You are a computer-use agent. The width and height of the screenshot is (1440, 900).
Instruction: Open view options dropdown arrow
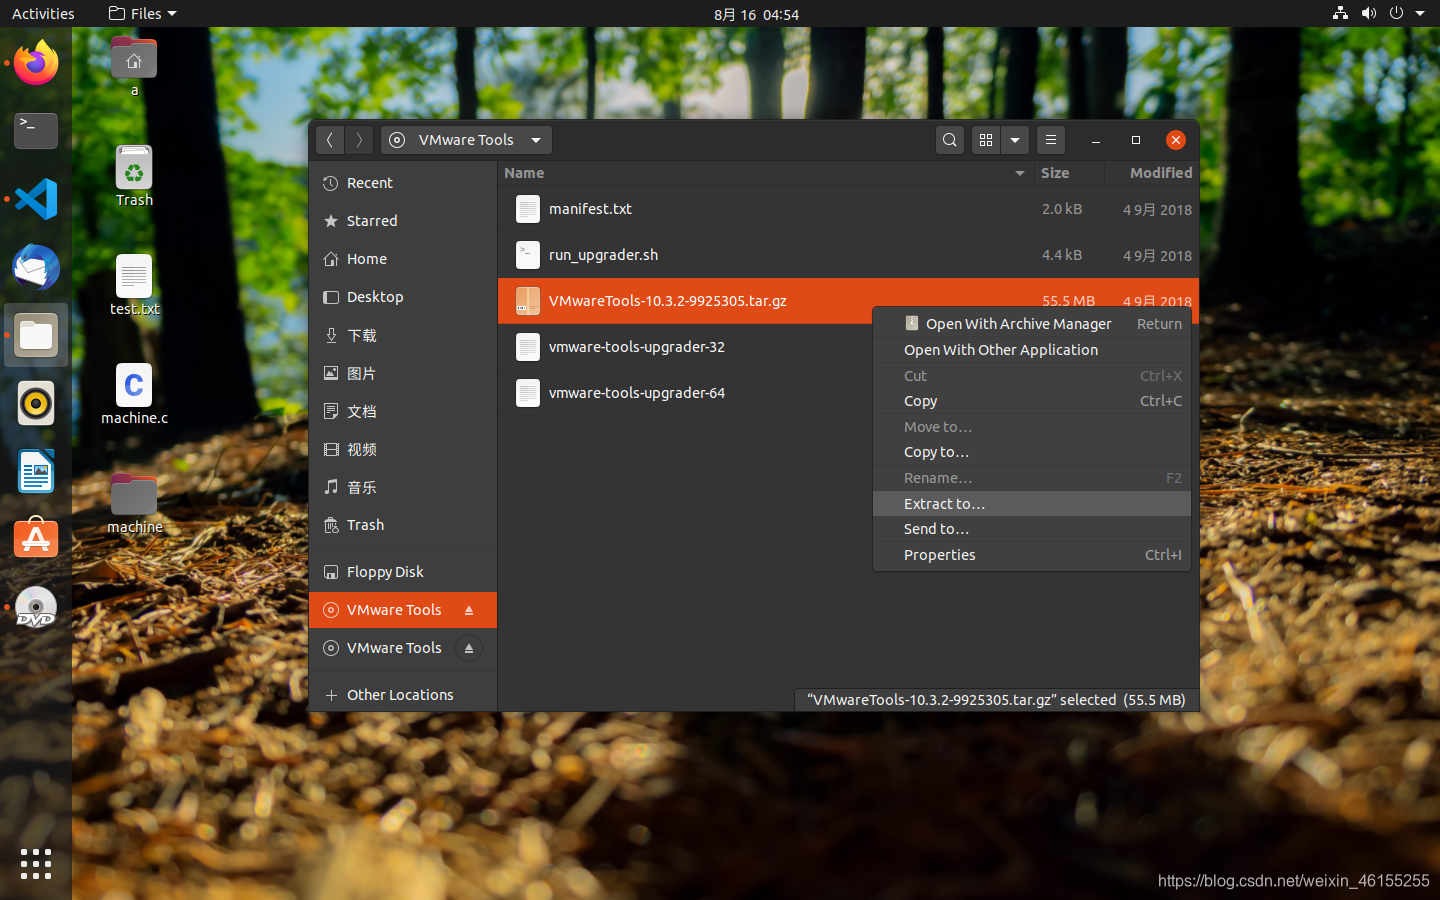1015,140
